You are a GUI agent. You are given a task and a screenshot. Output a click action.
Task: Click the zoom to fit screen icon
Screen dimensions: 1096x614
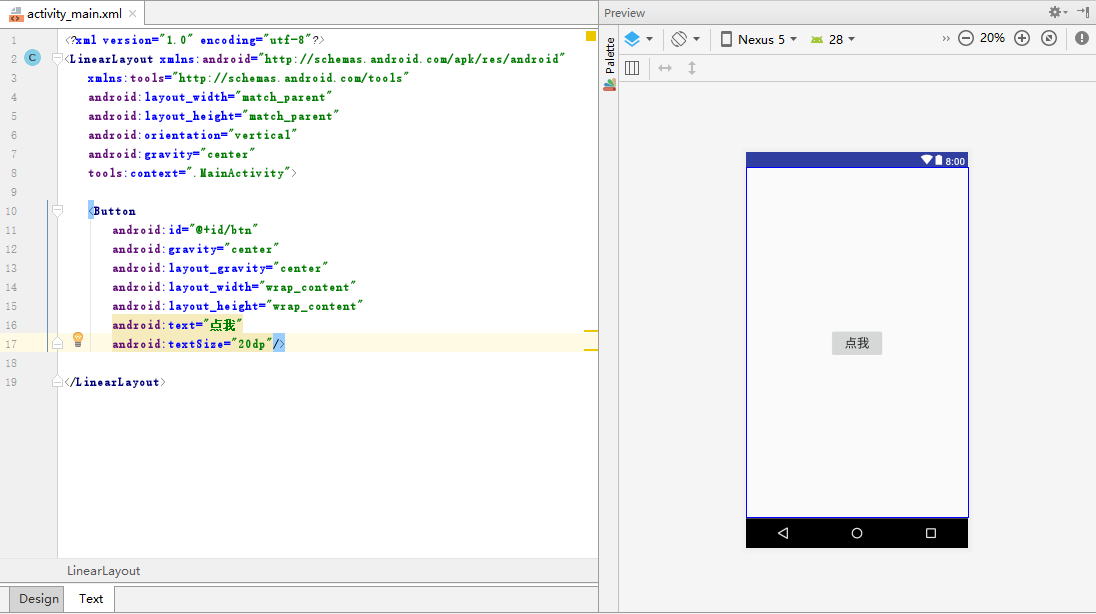1049,39
